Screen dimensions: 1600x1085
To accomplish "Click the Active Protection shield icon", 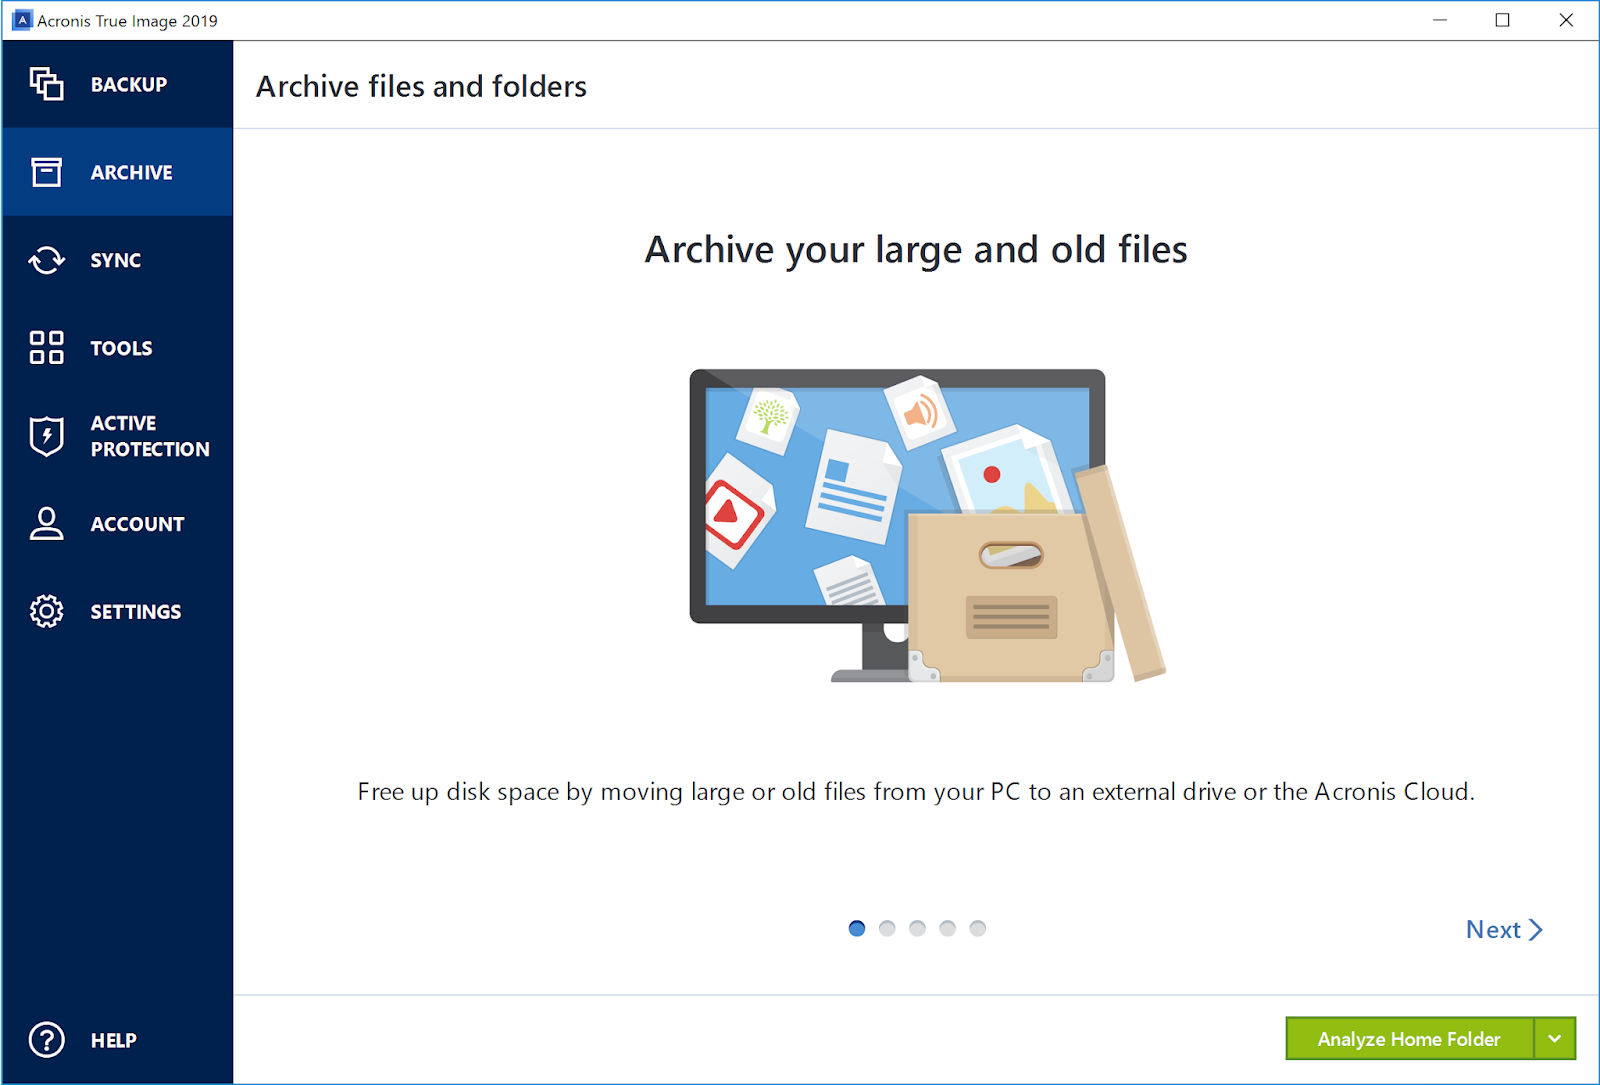I will tap(46, 436).
